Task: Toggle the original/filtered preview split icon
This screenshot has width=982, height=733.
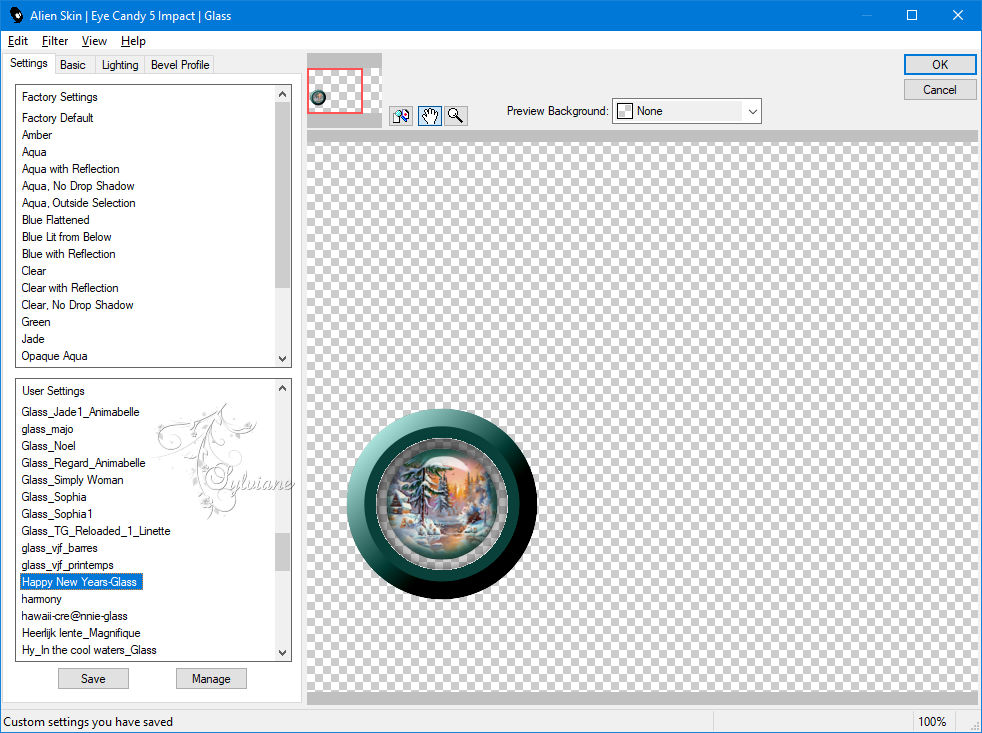Action: coord(401,116)
